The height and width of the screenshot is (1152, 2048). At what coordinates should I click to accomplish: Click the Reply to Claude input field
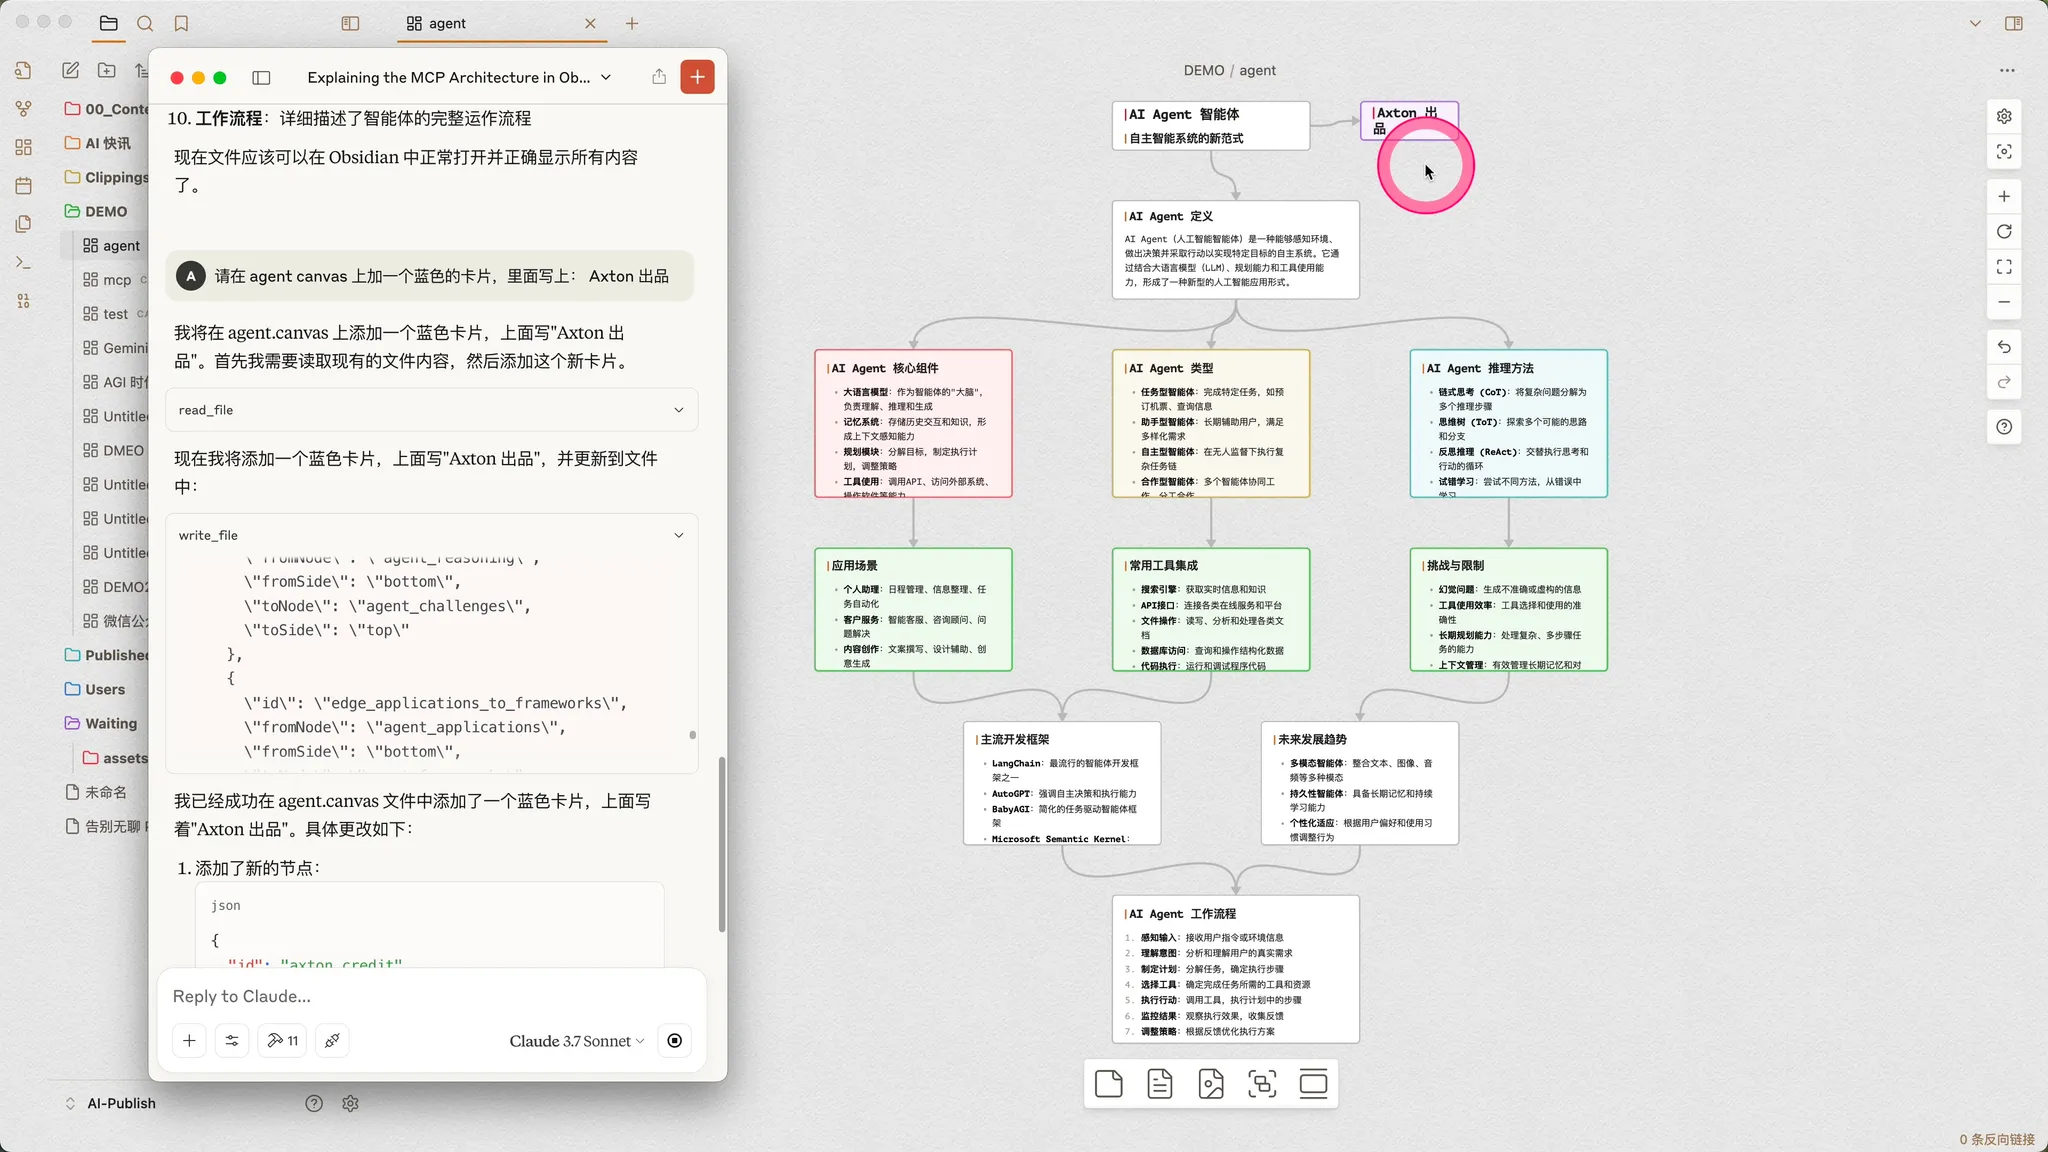point(430,996)
